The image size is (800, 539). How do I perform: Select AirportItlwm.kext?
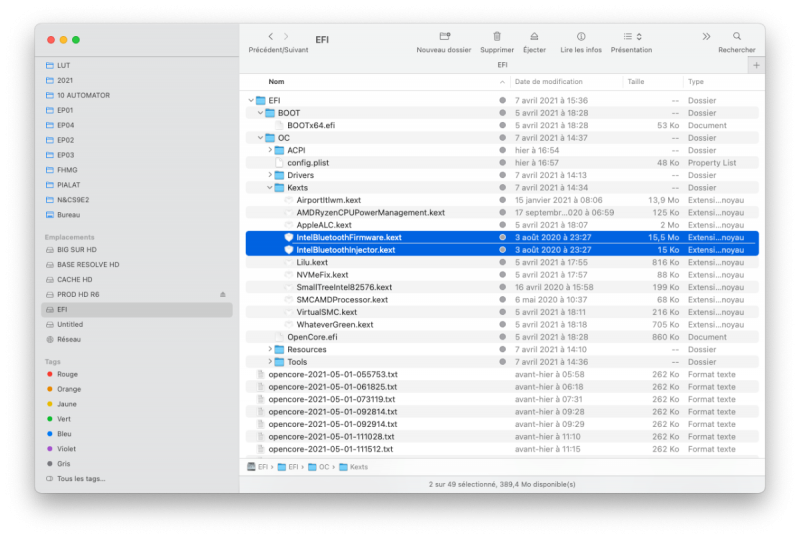[502, 200]
